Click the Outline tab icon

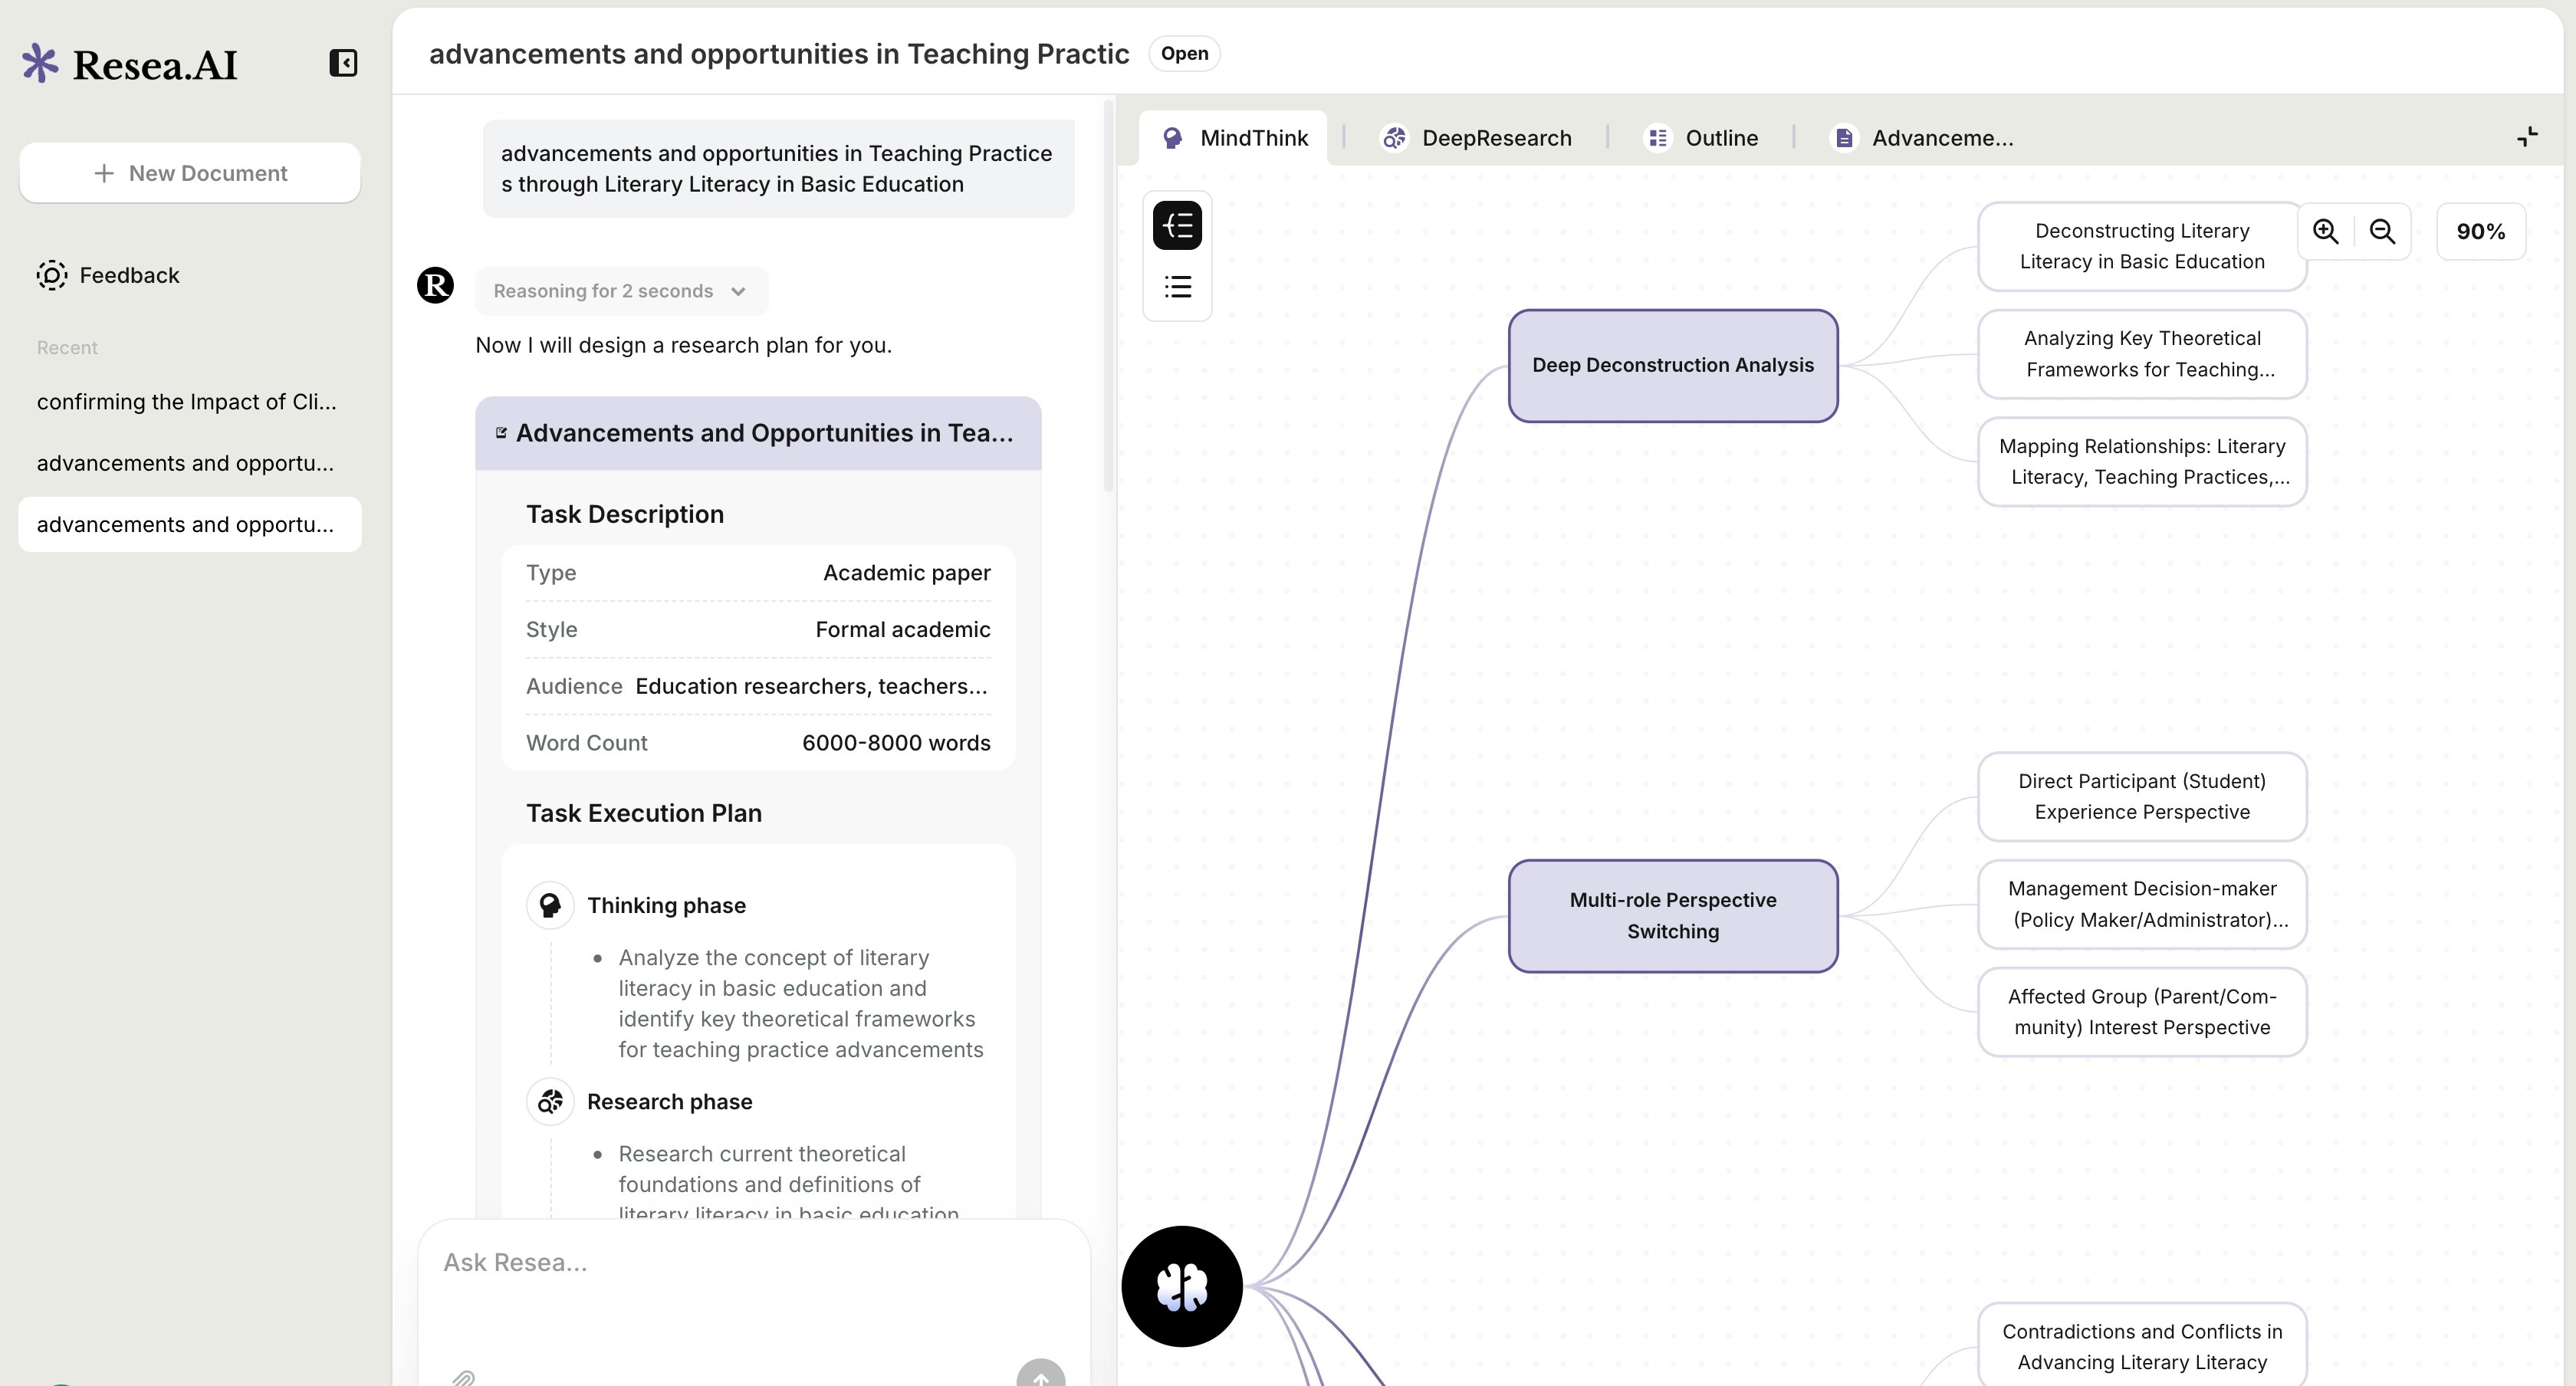point(1657,138)
